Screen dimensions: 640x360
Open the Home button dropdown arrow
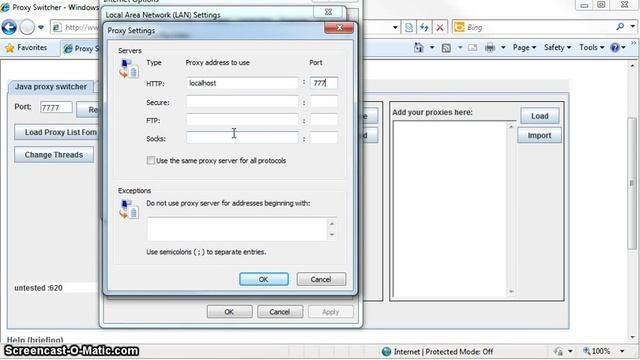[x=432, y=48]
